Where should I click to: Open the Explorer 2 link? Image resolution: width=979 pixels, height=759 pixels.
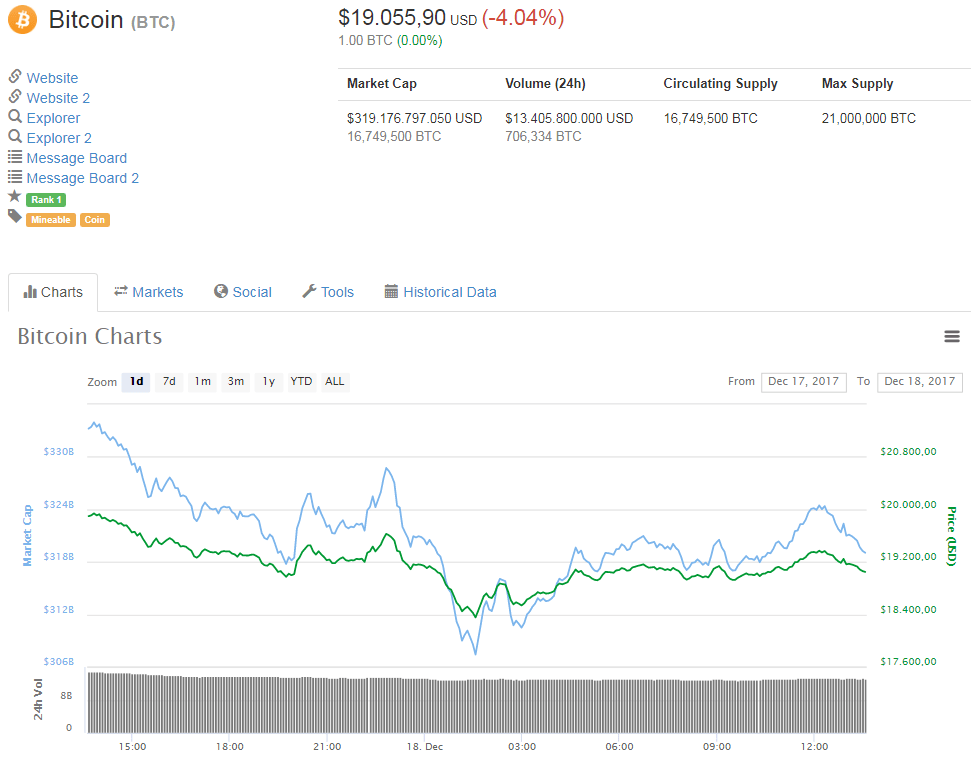point(59,138)
